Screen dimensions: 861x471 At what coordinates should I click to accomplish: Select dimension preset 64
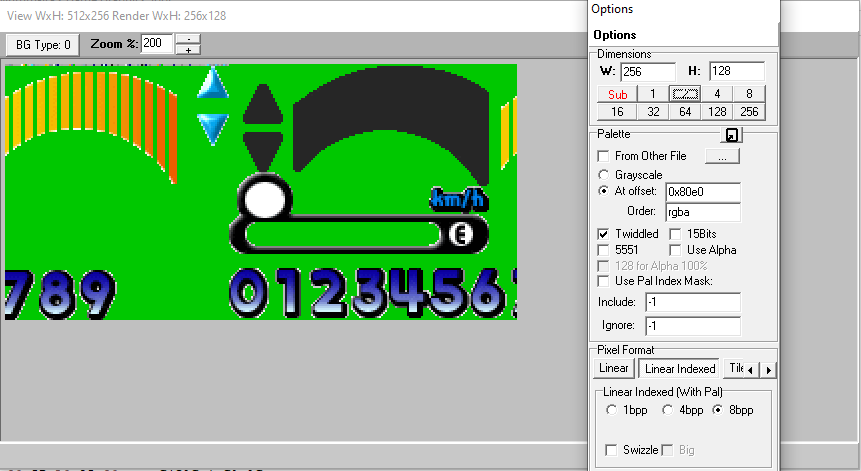click(685, 112)
